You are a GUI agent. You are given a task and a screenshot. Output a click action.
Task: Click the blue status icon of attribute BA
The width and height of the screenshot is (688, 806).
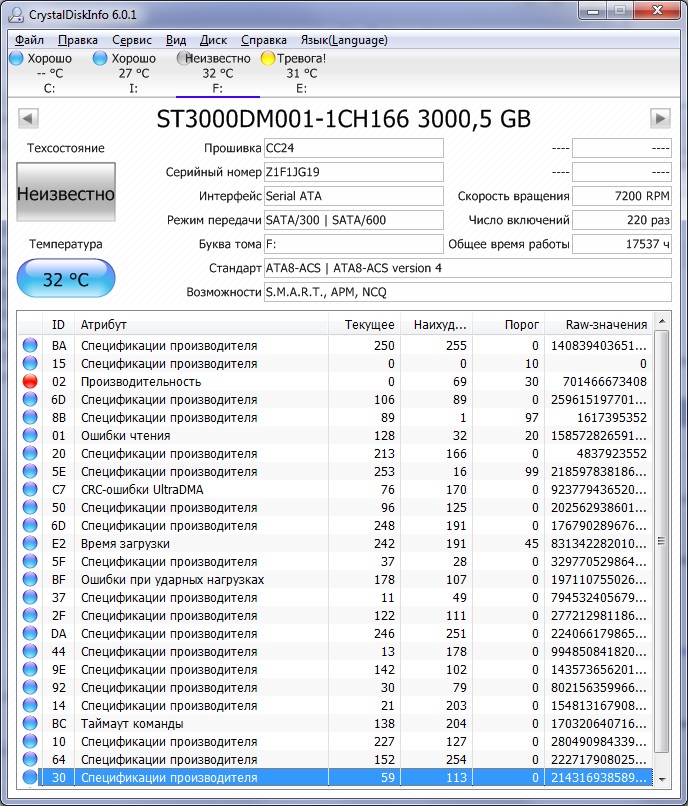point(30,345)
